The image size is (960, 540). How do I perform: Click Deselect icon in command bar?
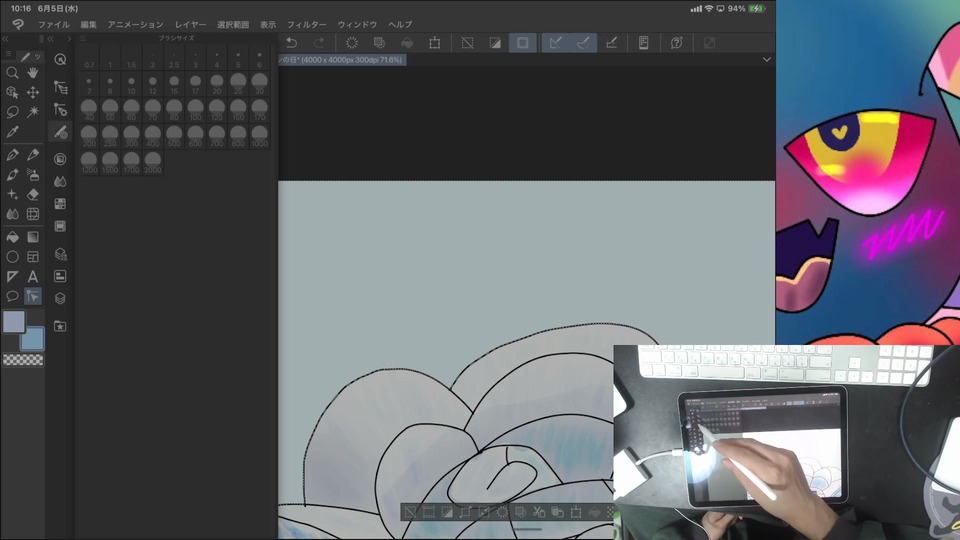click(468, 43)
